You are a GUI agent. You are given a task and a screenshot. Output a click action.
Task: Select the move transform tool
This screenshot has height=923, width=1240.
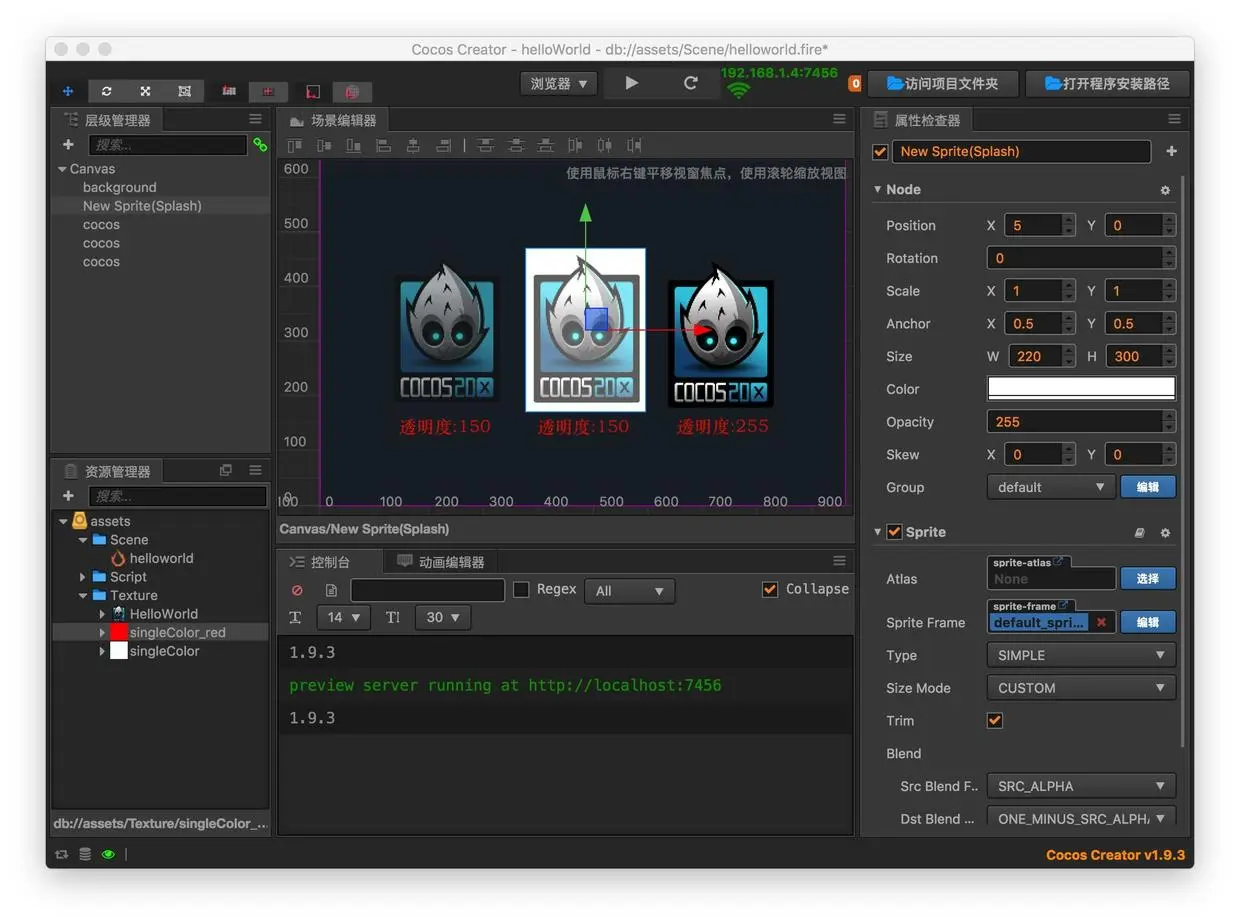point(68,91)
